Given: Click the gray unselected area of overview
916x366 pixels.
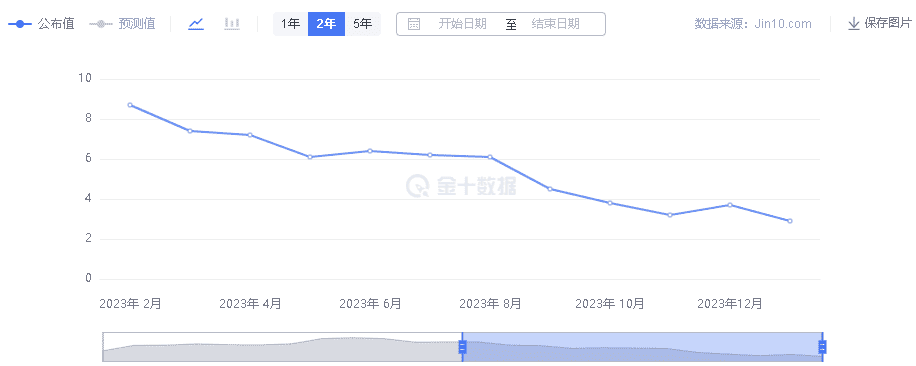Looking at the screenshot, I should (283, 347).
